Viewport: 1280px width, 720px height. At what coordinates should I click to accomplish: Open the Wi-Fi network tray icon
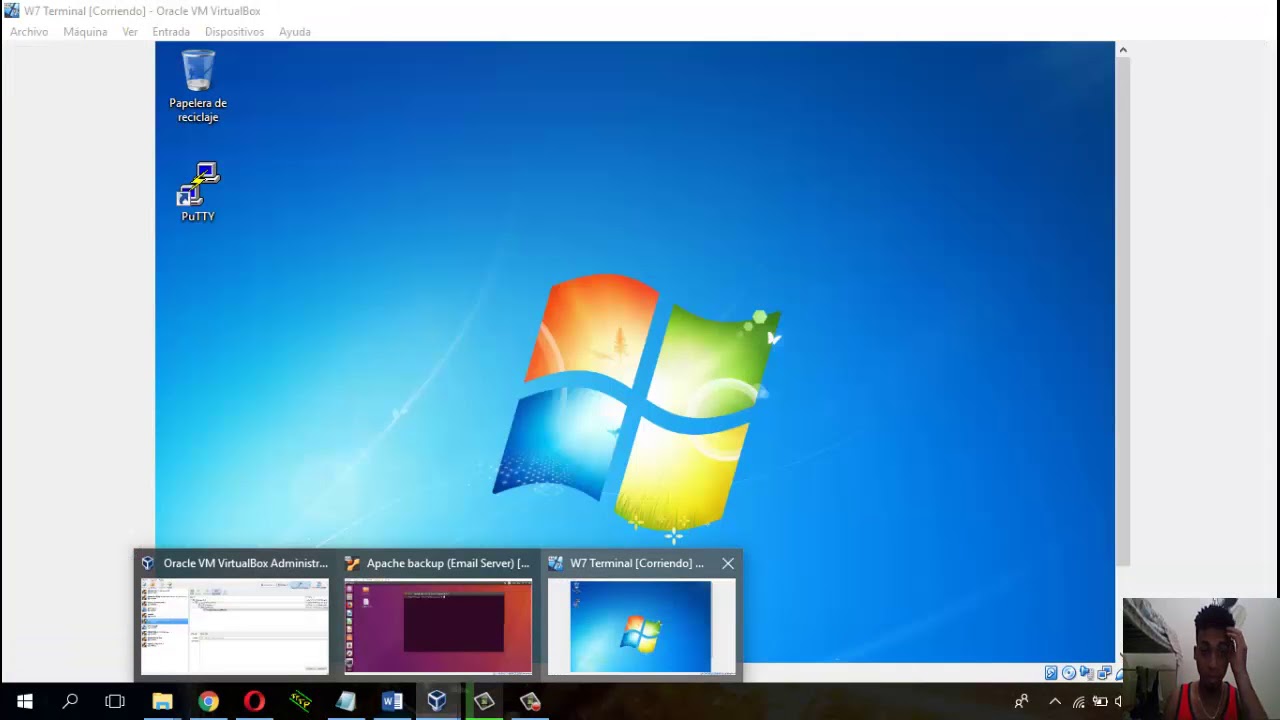click(x=1079, y=702)
